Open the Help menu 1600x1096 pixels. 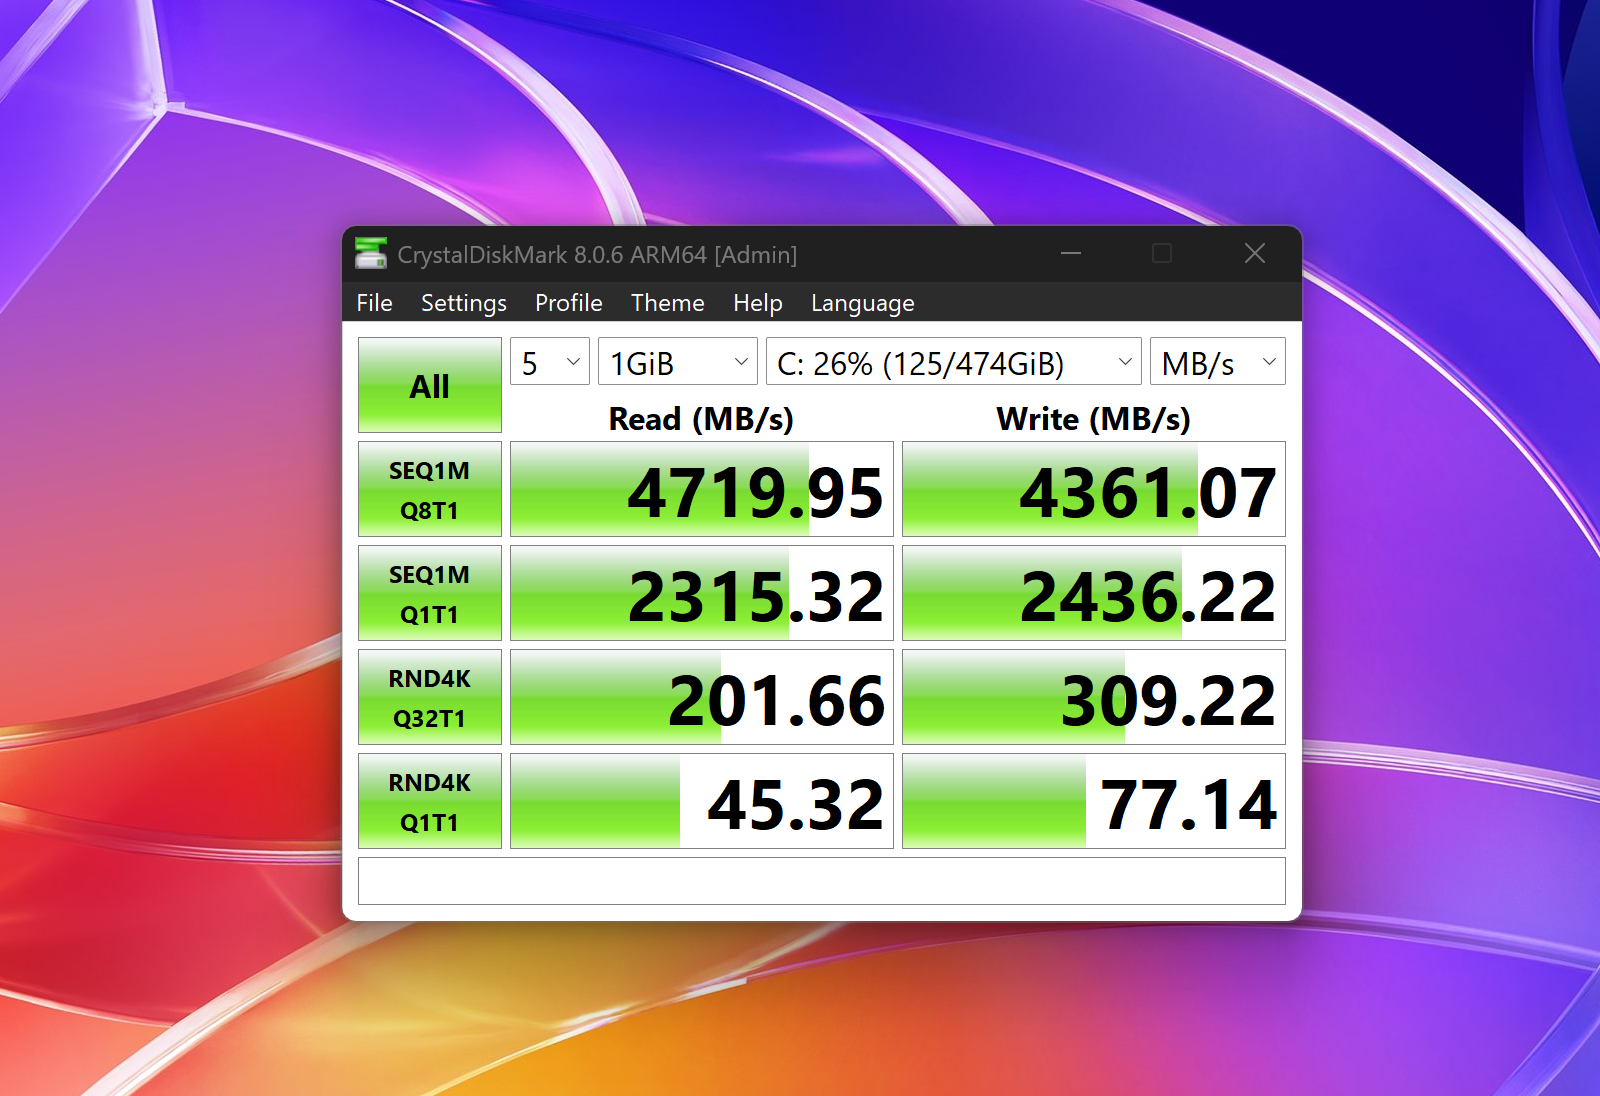757,303
